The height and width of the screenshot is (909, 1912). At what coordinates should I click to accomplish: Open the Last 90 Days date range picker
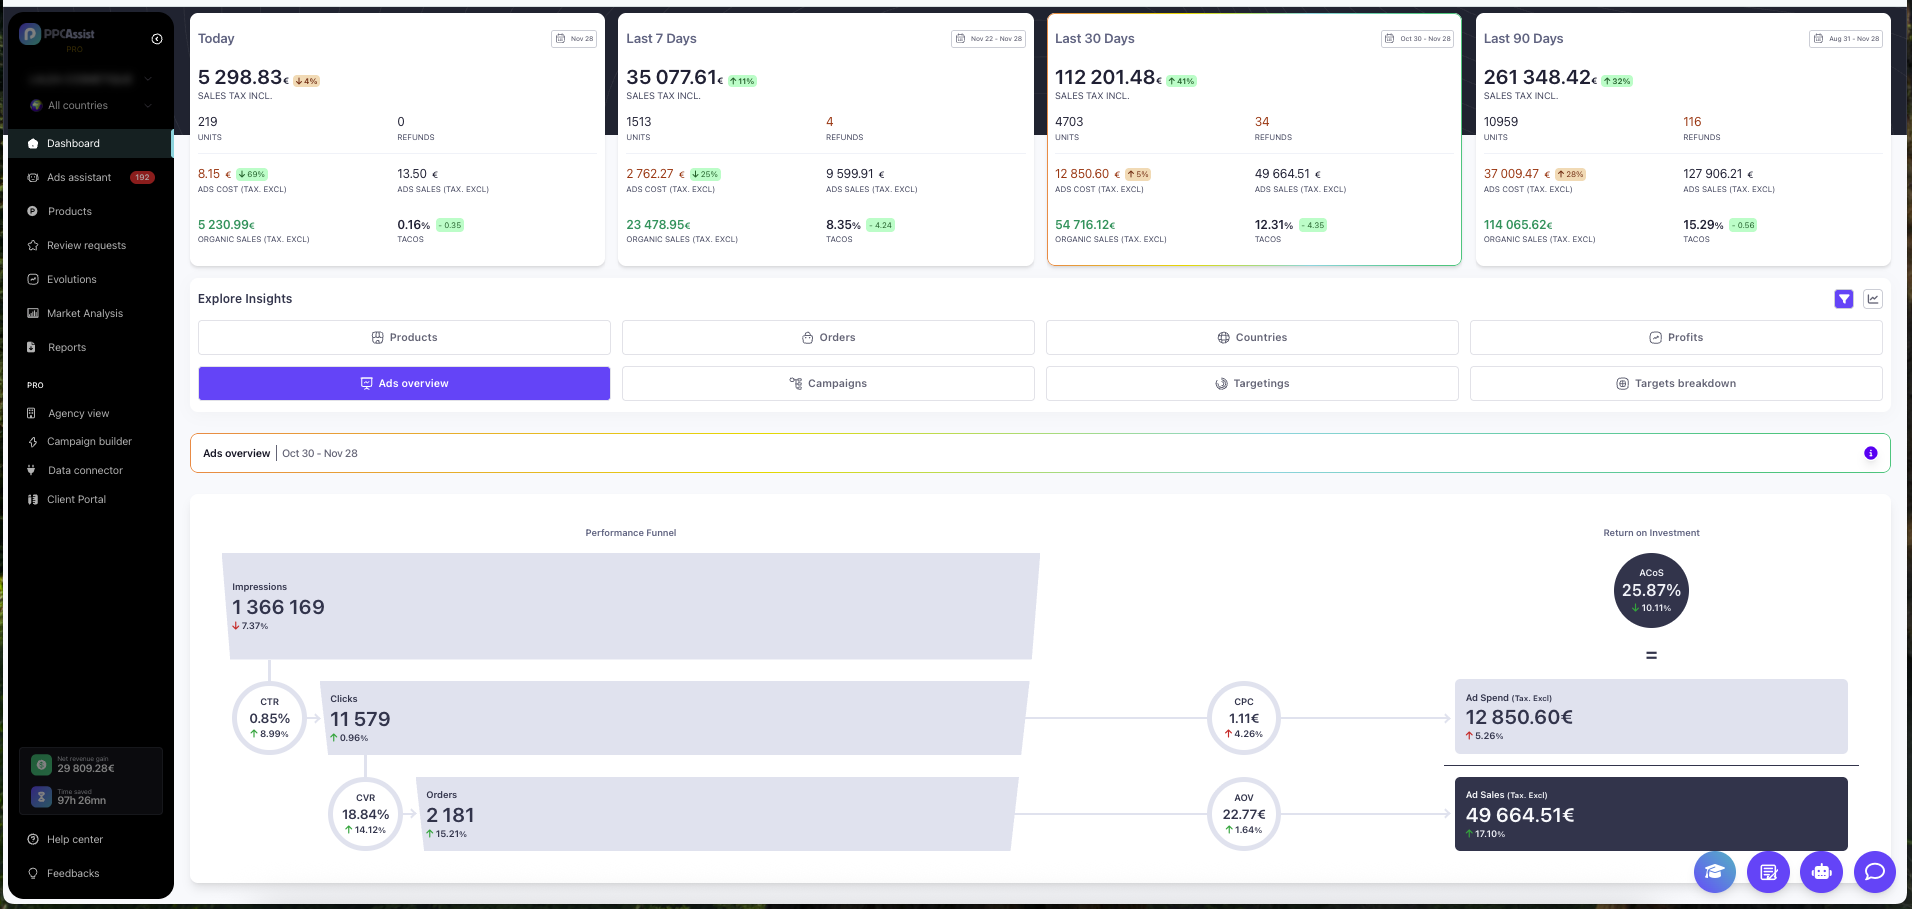click(1845, 39)
